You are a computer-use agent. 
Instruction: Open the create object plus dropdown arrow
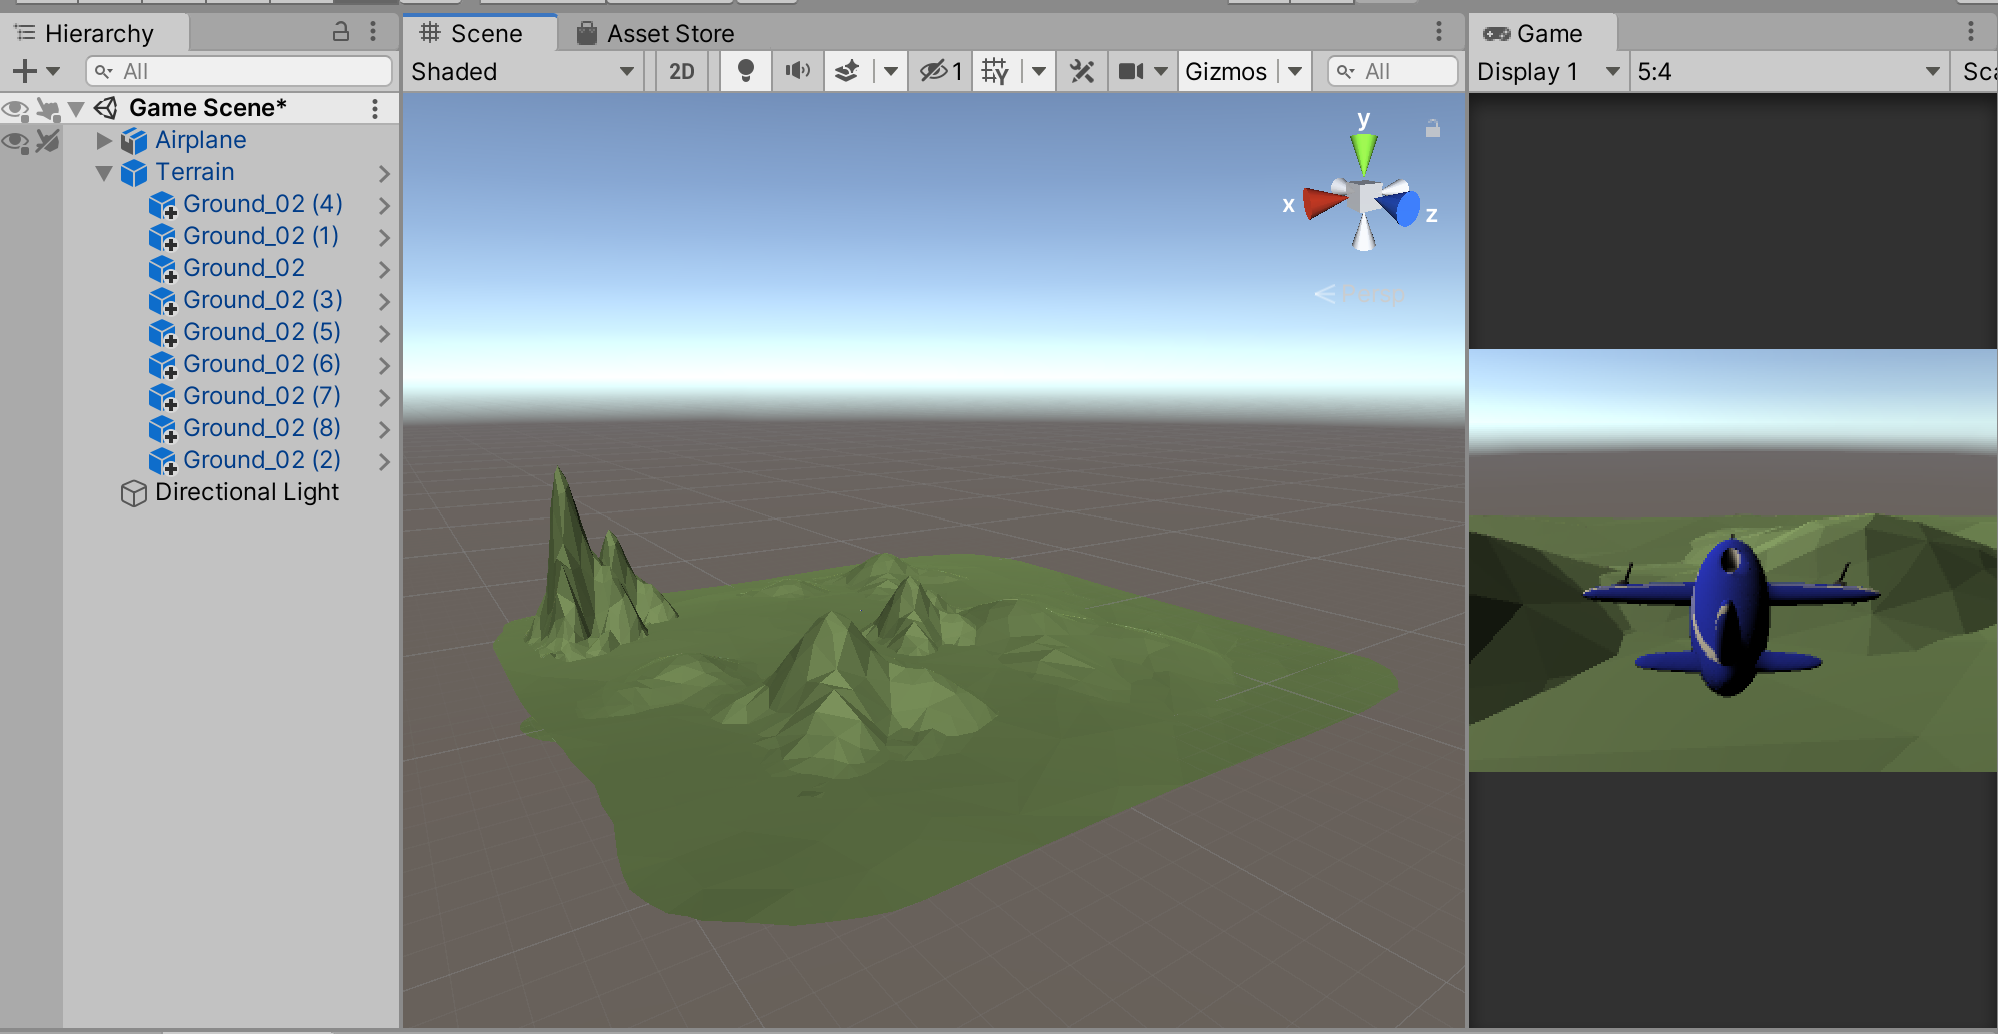click(x=53, y=71)
